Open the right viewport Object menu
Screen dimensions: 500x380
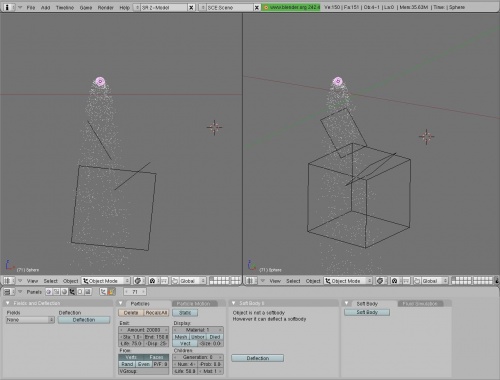(x=313, y=281)
